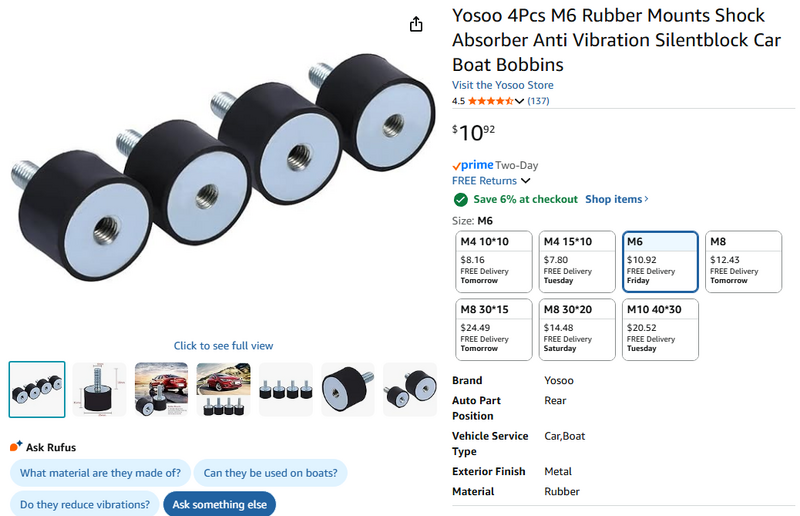Screen dimensions: 800x516
Task: Click the Shop items link
Action: (x=616, y=199)
